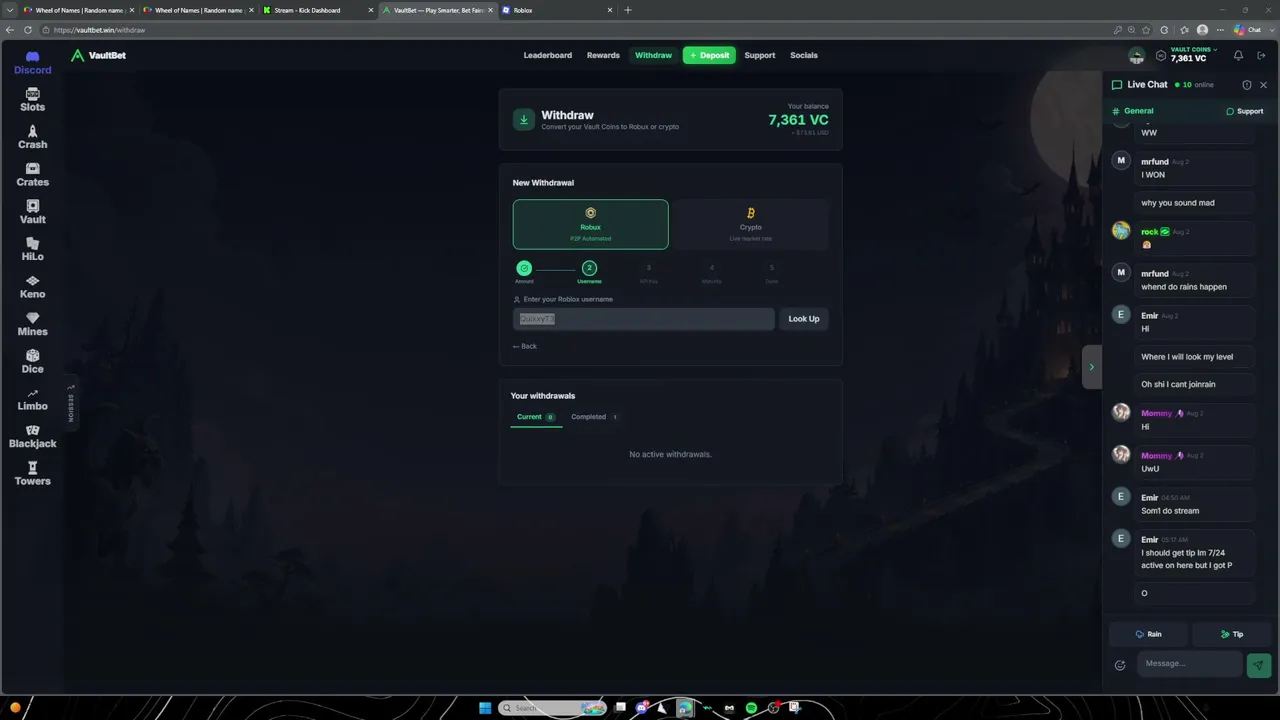Click the green Deposit button
This screenshot has width=1280, height=720.
tap(709, 55)
